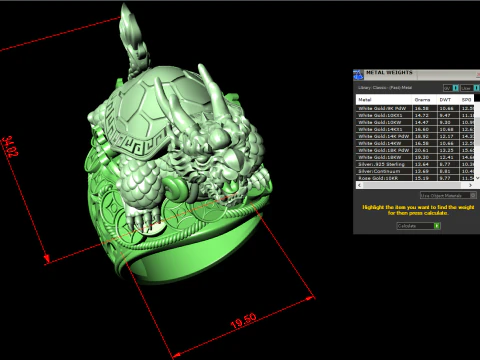This screenshot has height=360, width=480.
Task: Click the DWT column header
Action: tap(448, 100)
